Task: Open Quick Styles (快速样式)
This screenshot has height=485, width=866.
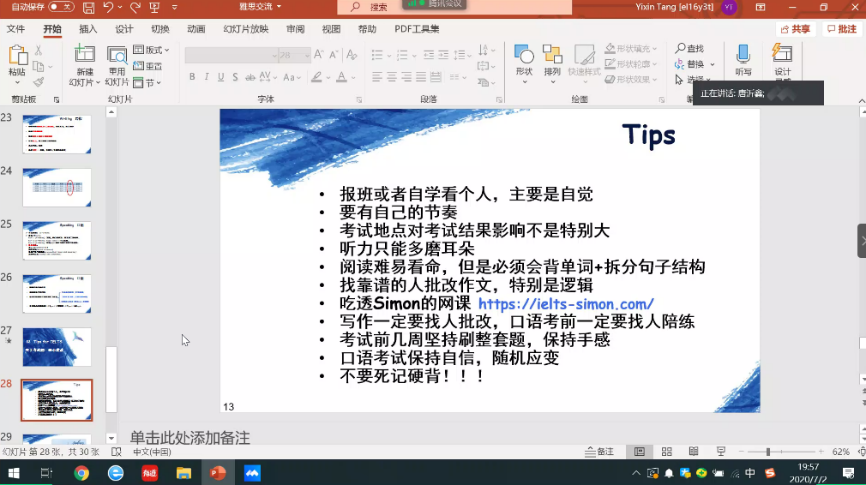Action: (x=584, y=62)
